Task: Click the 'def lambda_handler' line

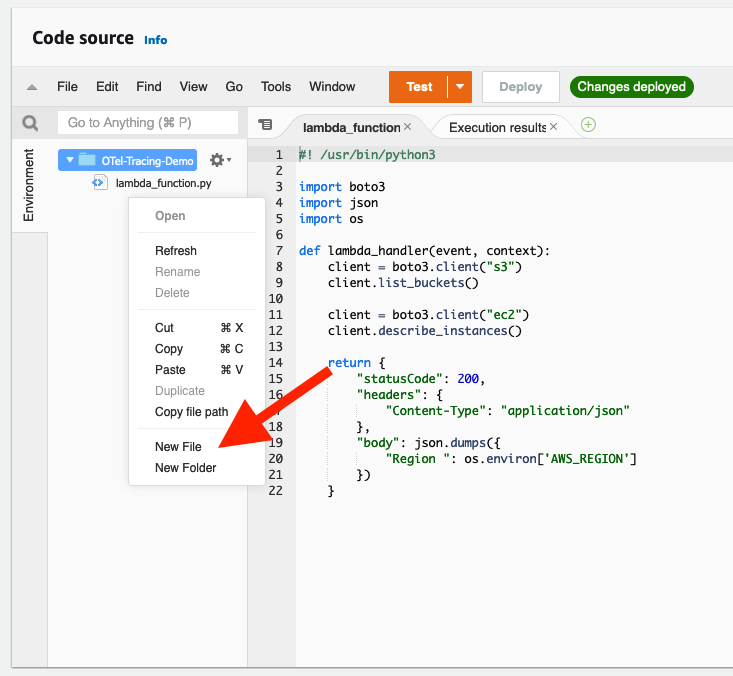Action: coord(424,251)
